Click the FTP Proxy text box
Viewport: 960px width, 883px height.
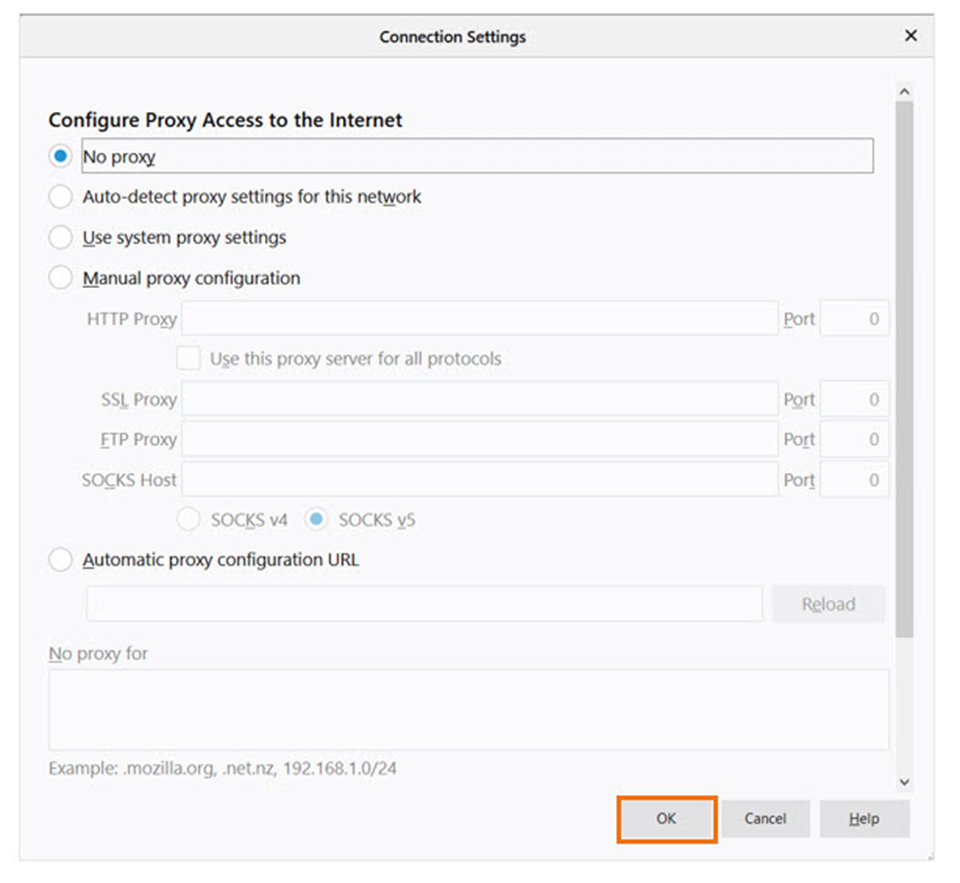[x=480, y=439]
